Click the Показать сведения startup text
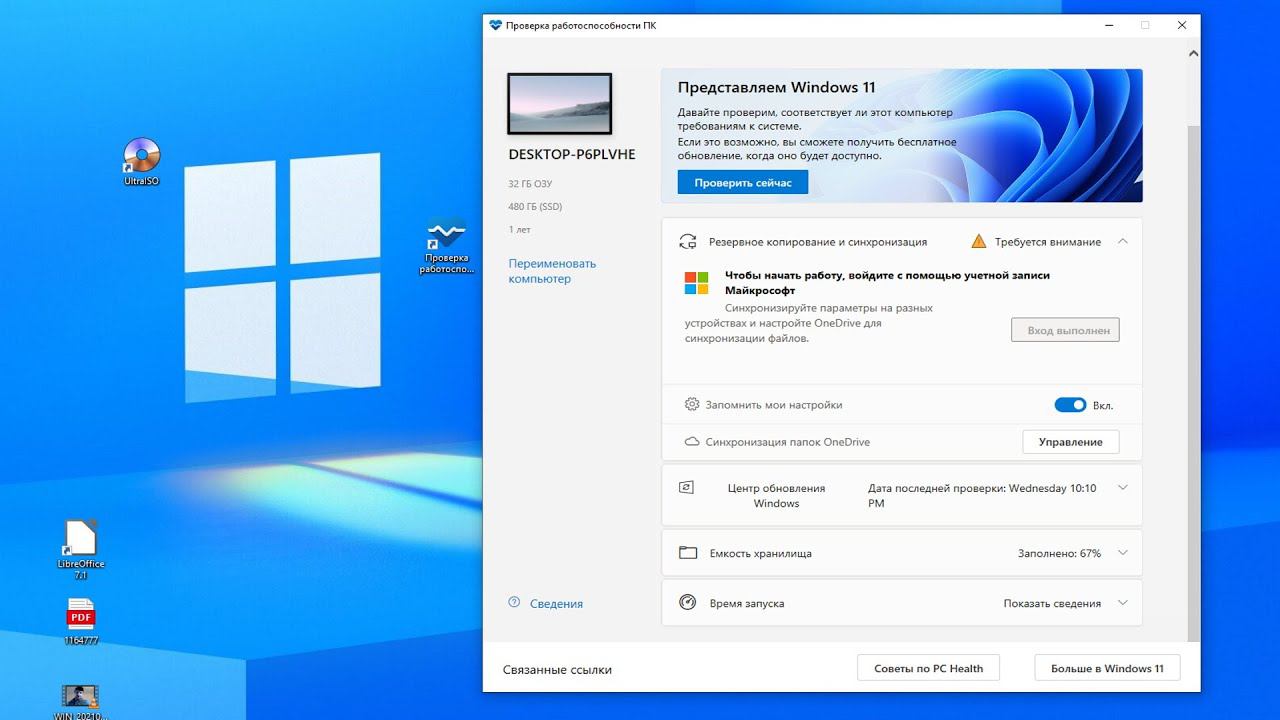The width and height of the screenshot is (1280, 720). tap(1052, 603)
